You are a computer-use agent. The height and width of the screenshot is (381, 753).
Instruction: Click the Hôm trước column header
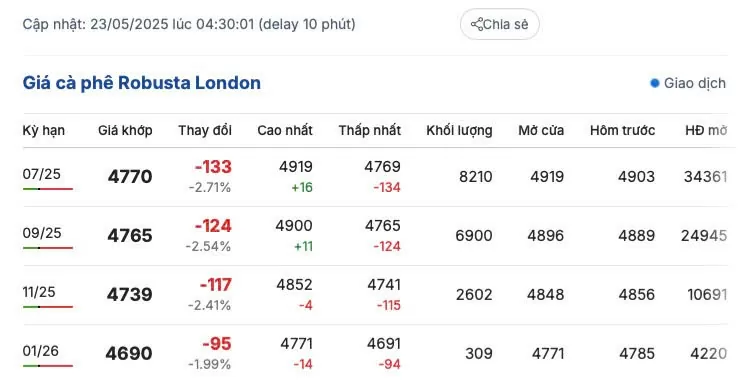coord(622,130)
